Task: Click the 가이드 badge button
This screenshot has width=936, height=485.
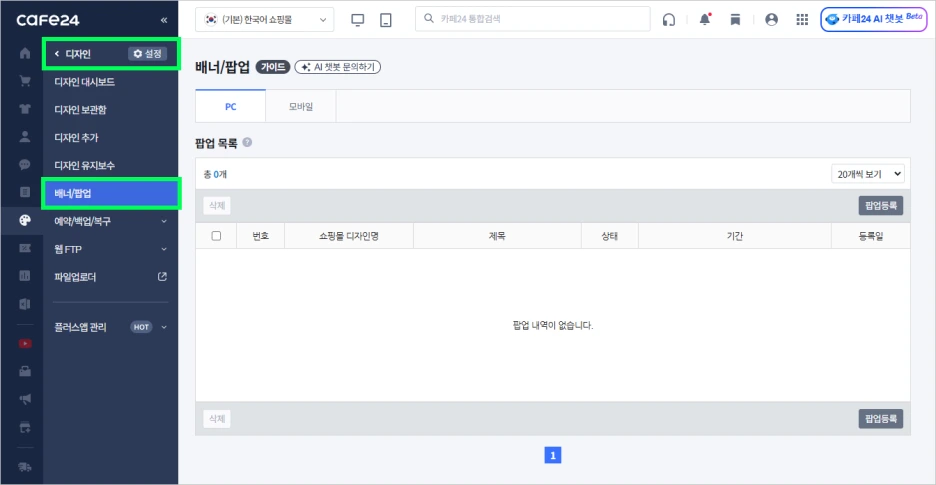Action: pyautogui.click(x=273, y=67)
